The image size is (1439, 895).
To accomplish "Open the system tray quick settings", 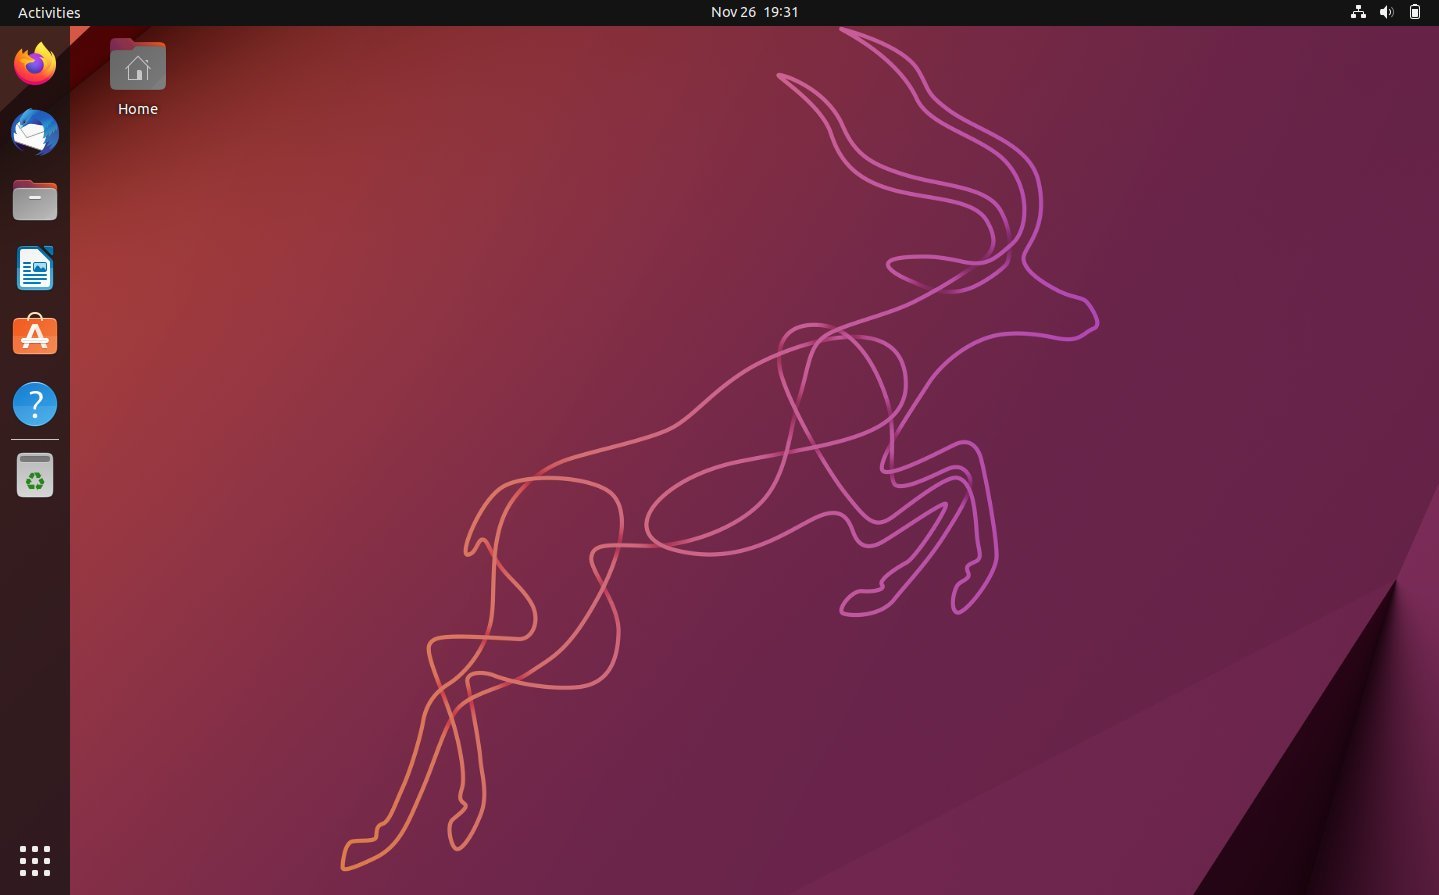I will pos(1386,12).
